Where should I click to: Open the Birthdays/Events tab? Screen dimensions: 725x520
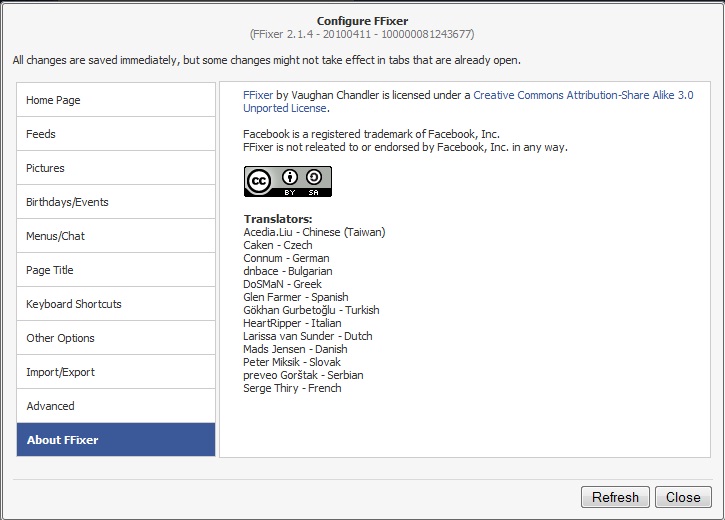[x=116, y=202]
